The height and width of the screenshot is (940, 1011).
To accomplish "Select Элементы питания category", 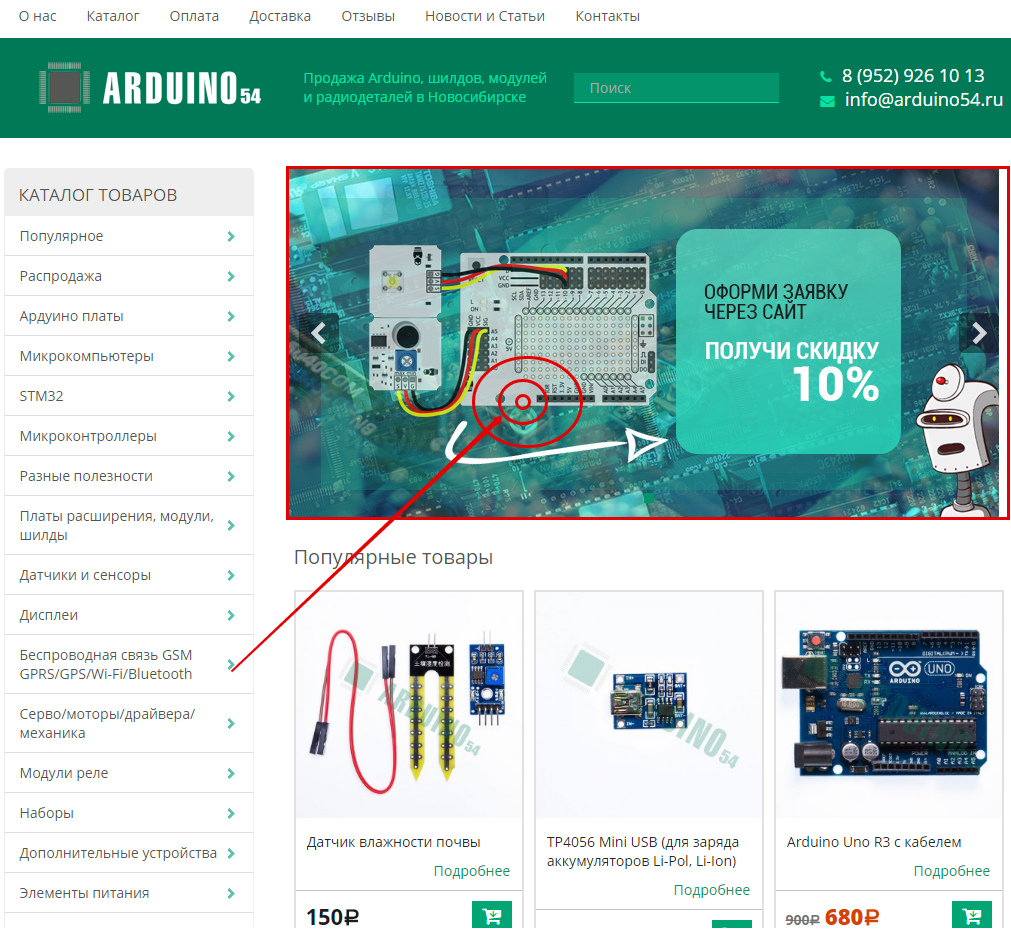I will [x=129, y=893].
